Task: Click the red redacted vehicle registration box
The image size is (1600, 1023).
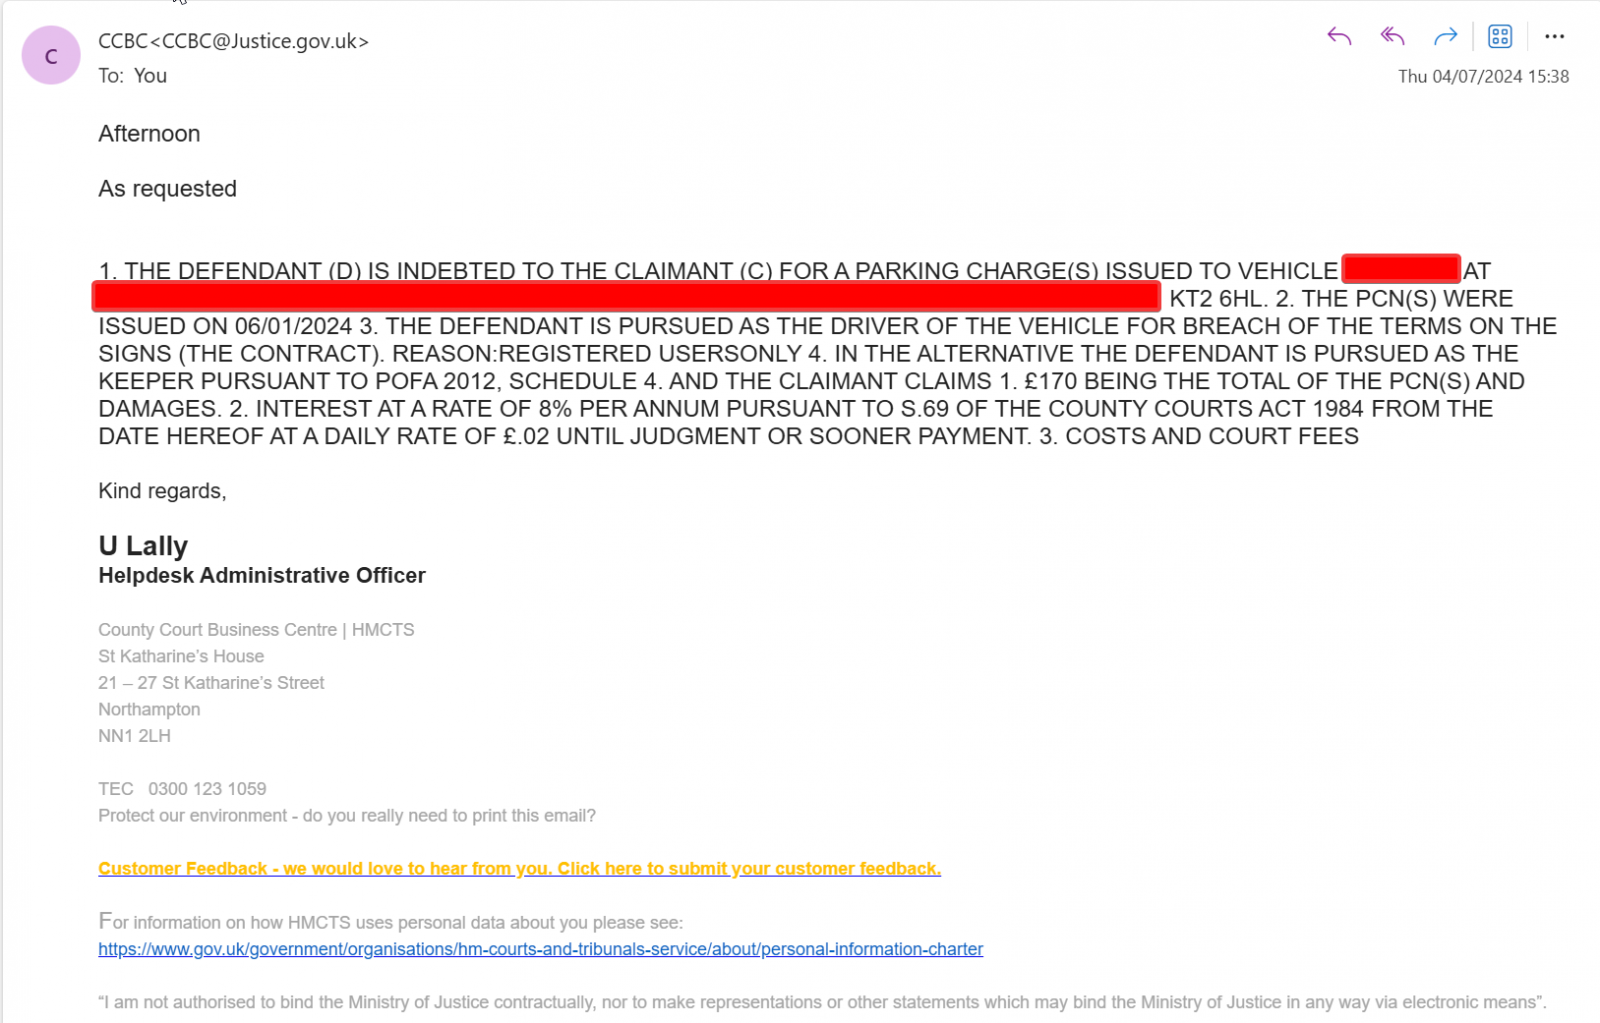Action: tap(1400, 269)
